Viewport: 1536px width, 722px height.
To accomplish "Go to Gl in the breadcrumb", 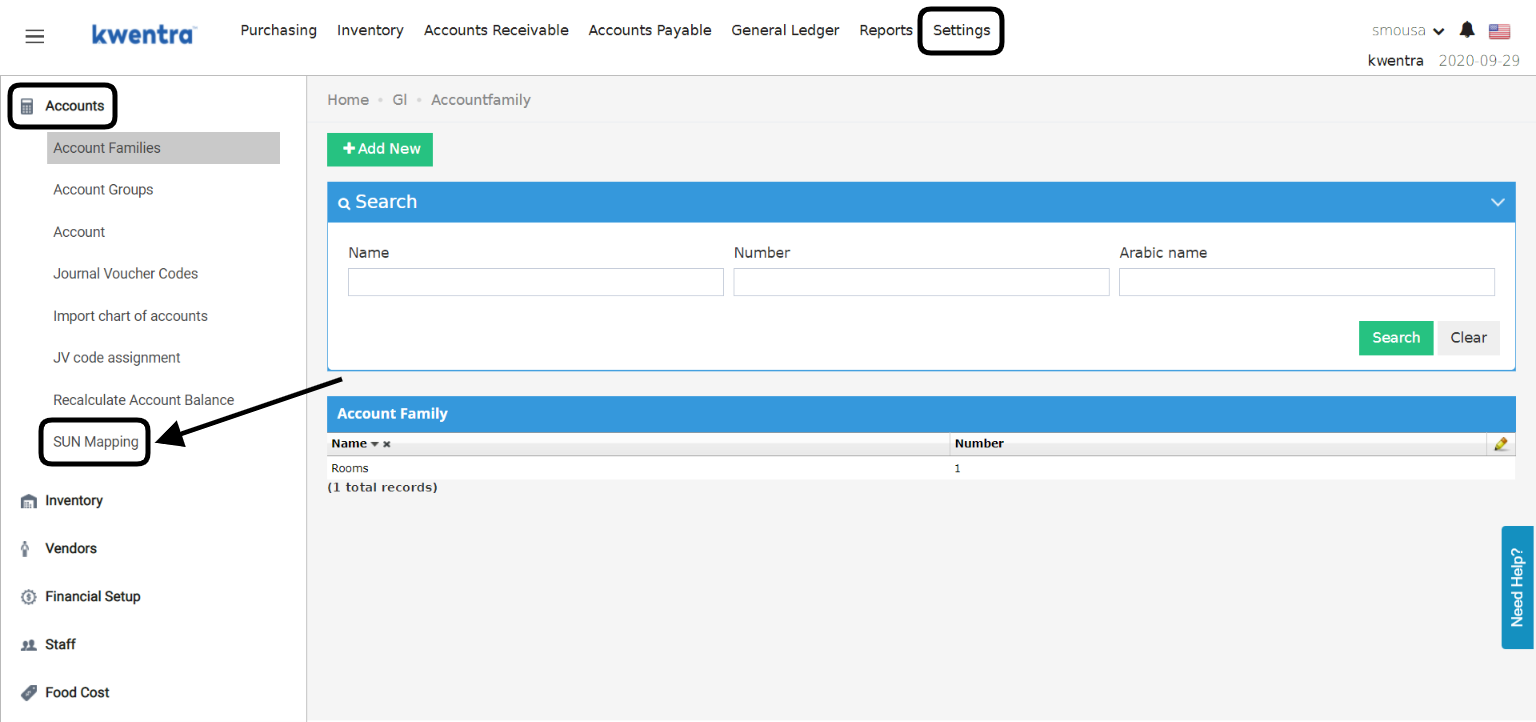I will 400,100.
